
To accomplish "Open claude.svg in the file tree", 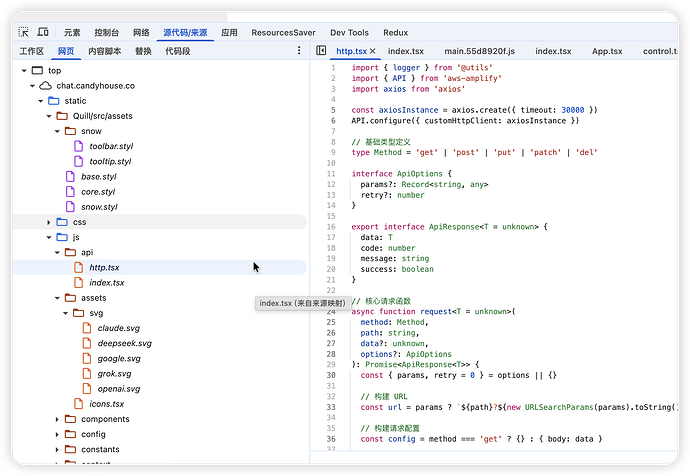I will click(x=119, y=328).
